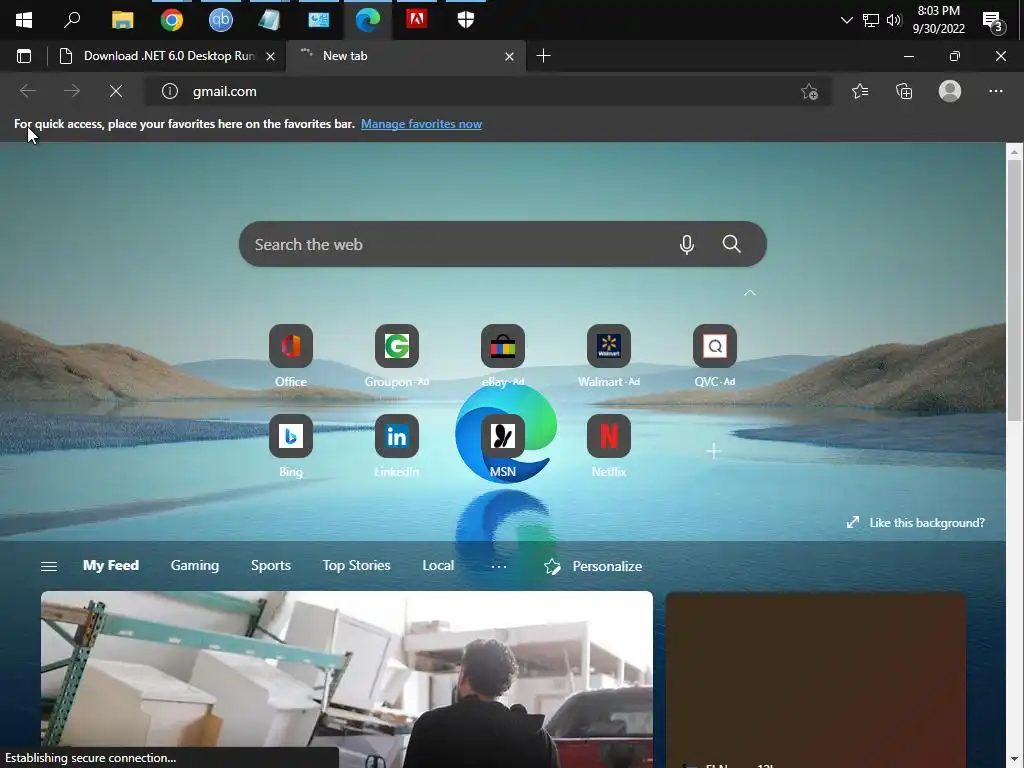
Task: Open the profile avatar menu
Action: (950, 91)
